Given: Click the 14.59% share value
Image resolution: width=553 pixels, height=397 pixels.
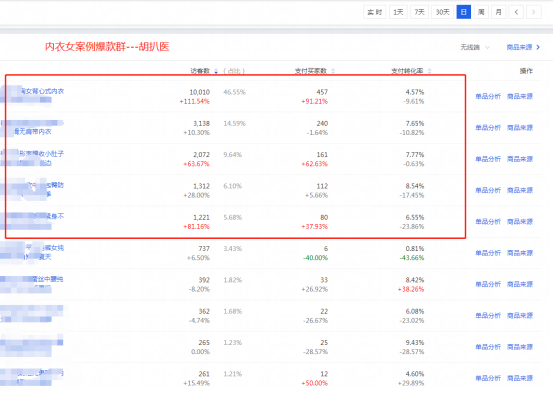Looking at the screenshot, I should [235, 124].
